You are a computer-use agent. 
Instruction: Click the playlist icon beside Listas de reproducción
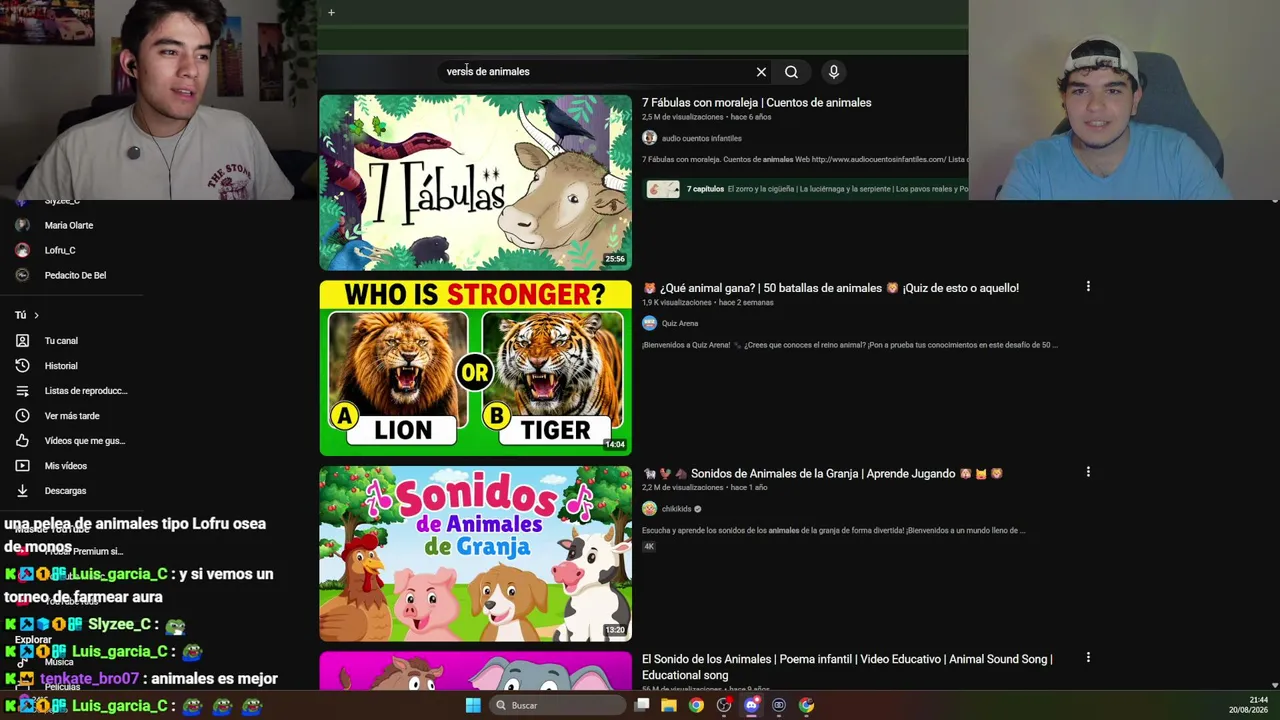[22, 391]
